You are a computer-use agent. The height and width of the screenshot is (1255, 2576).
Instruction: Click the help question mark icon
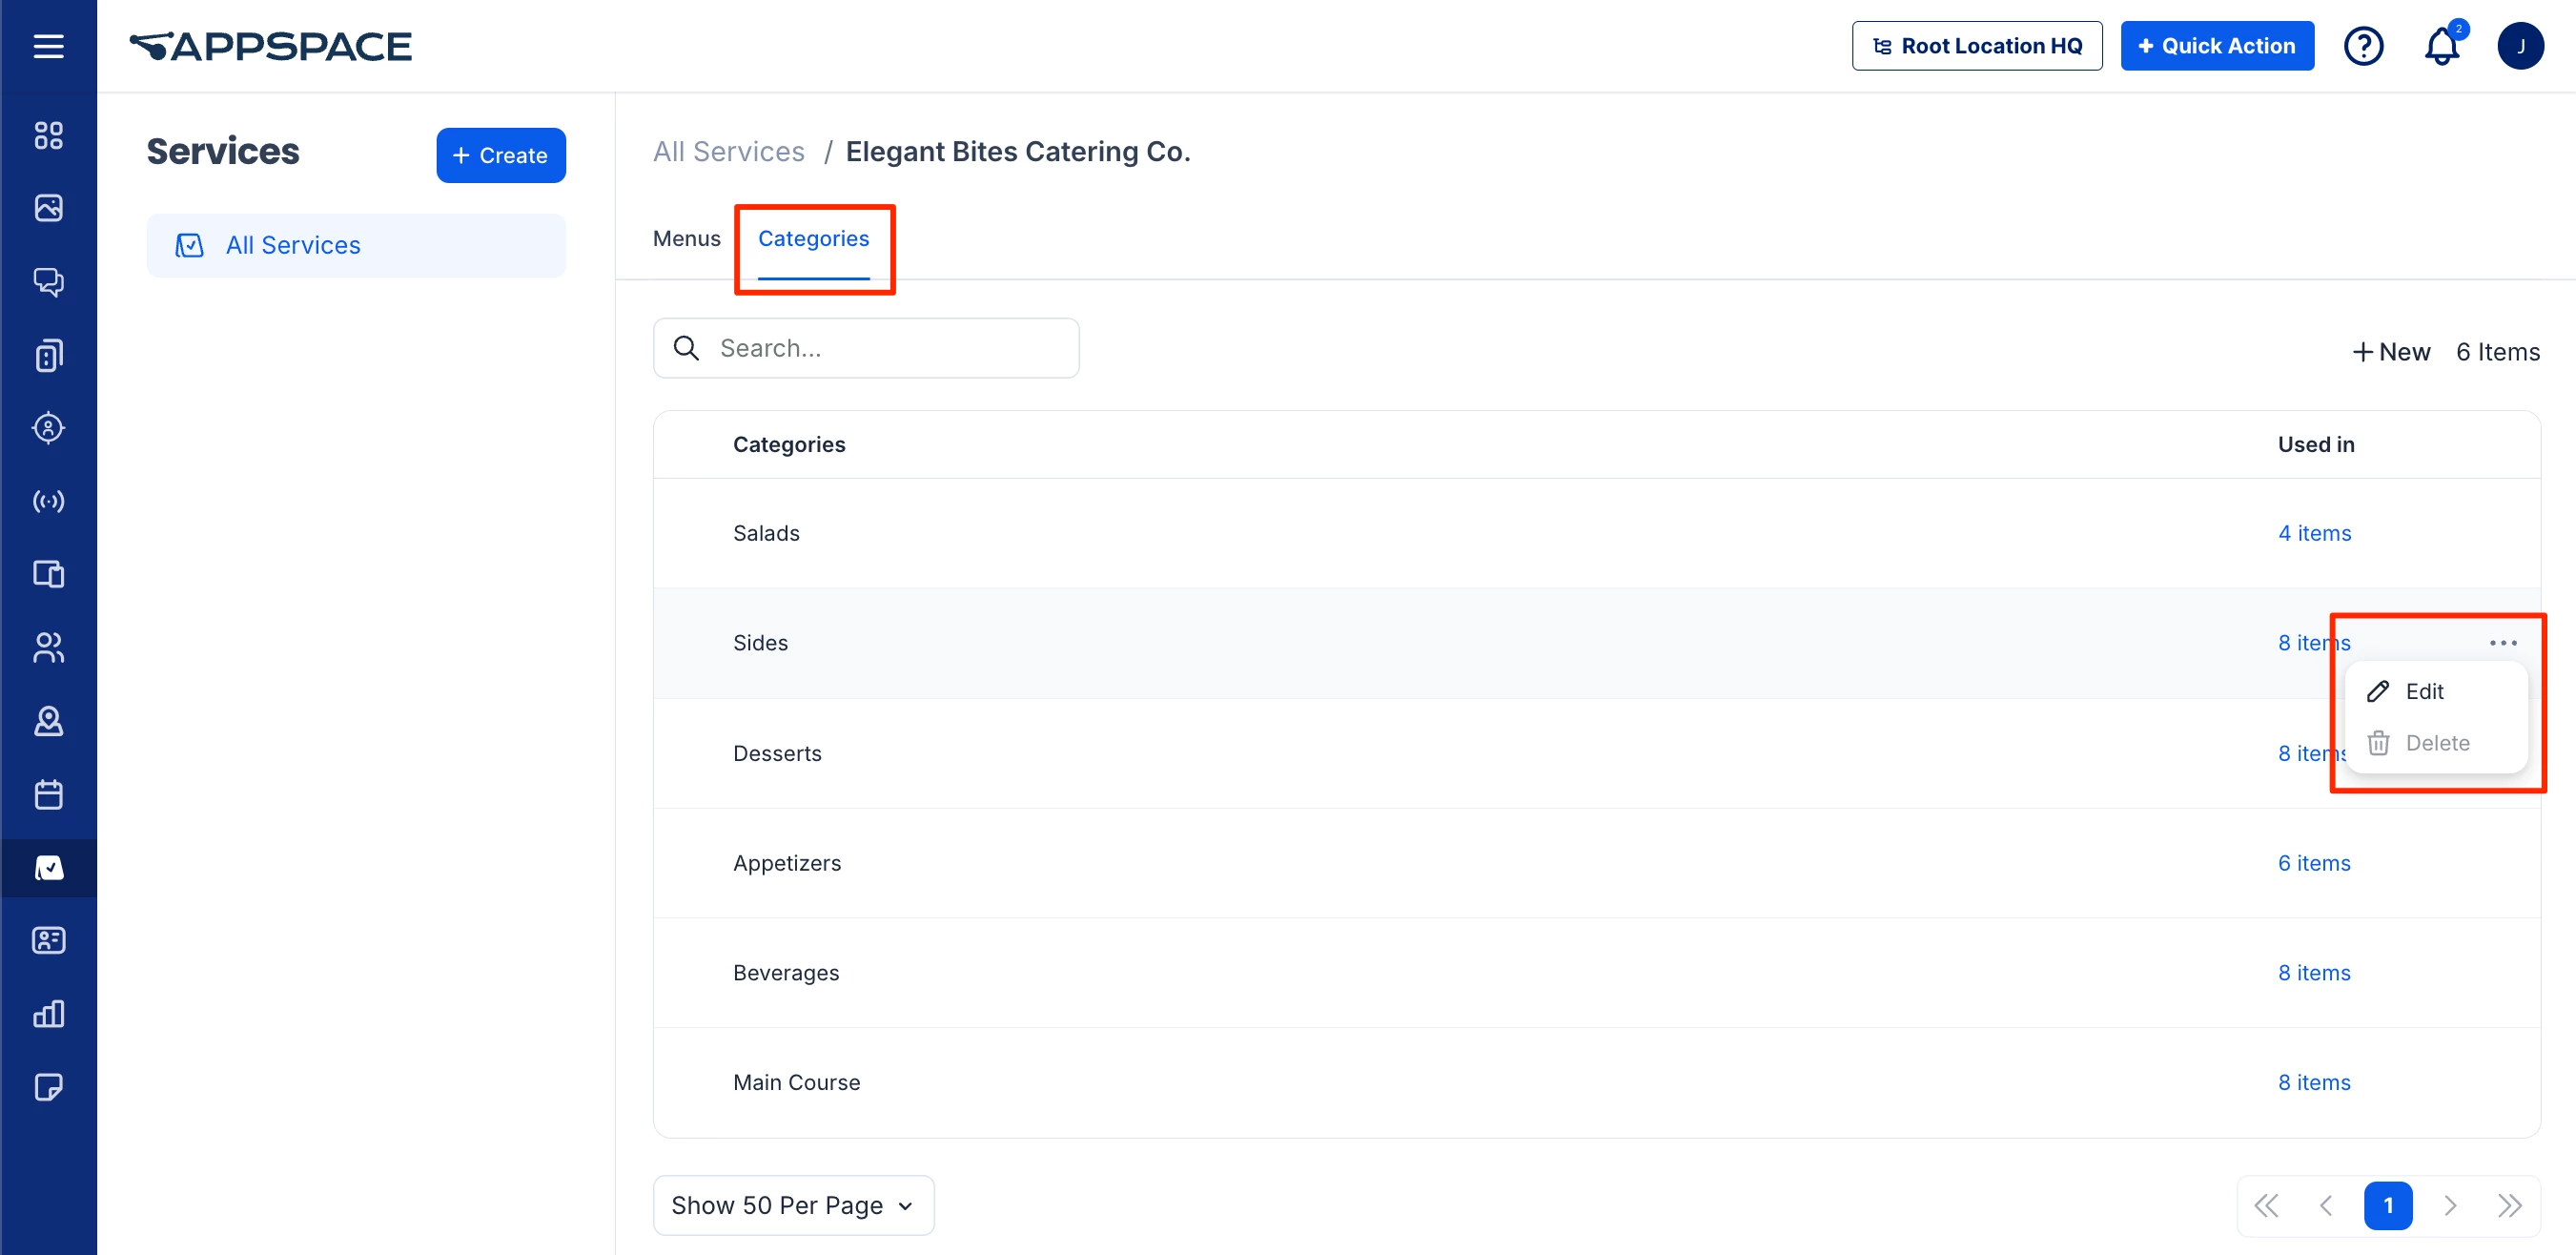pyautogui.click(x=2363, y=46)
